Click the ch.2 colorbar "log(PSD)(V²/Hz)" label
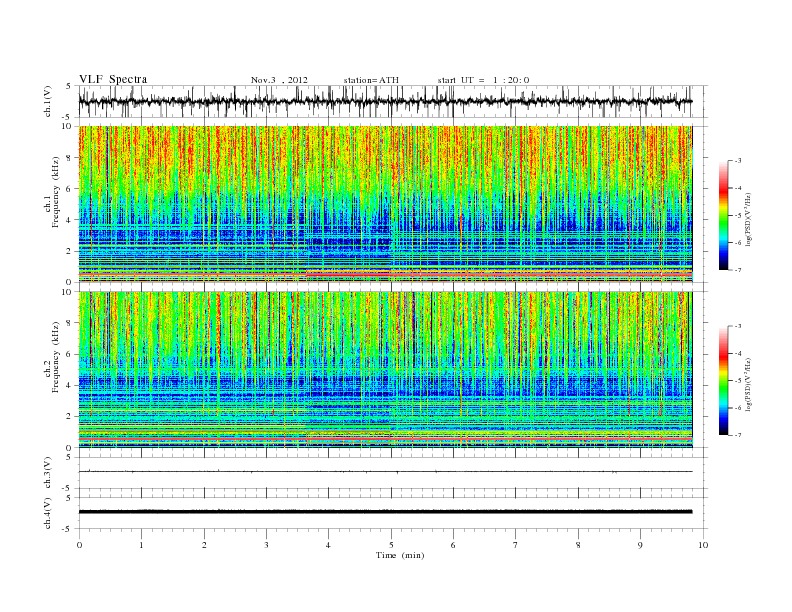Screen dimensions: 792x612 (x=749, y=384)
